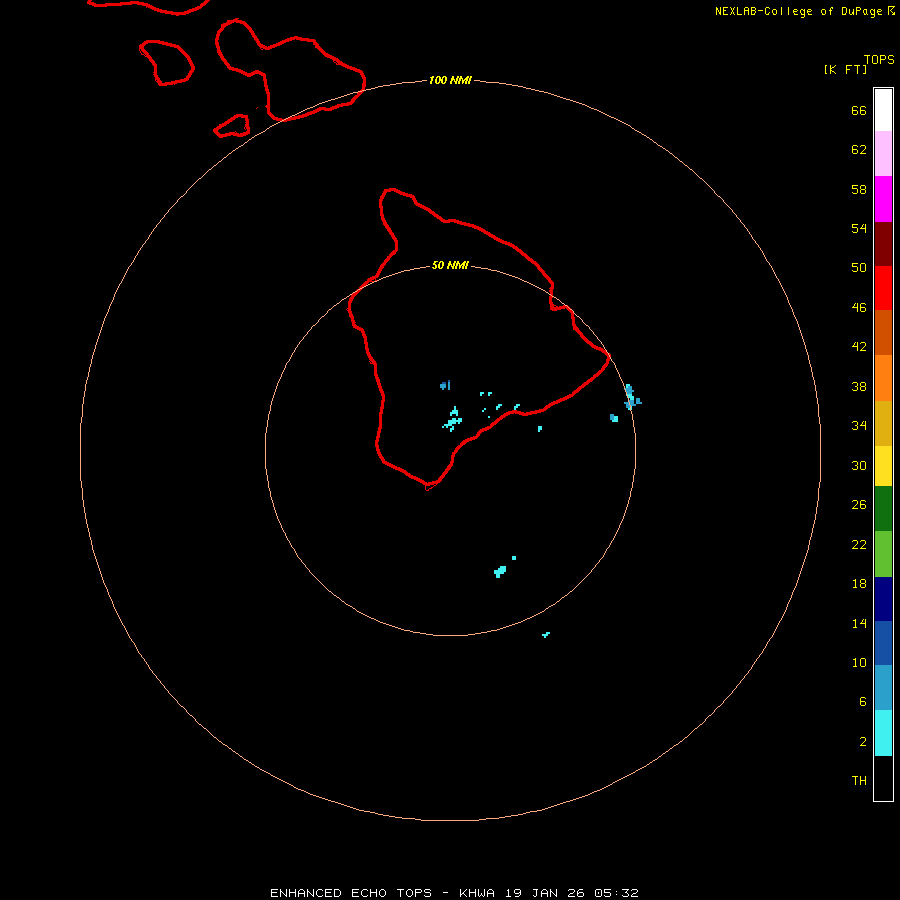Click the small echo just outside the 50 NMI ring
The image size is (900, 900).
(x=546, y=634)
